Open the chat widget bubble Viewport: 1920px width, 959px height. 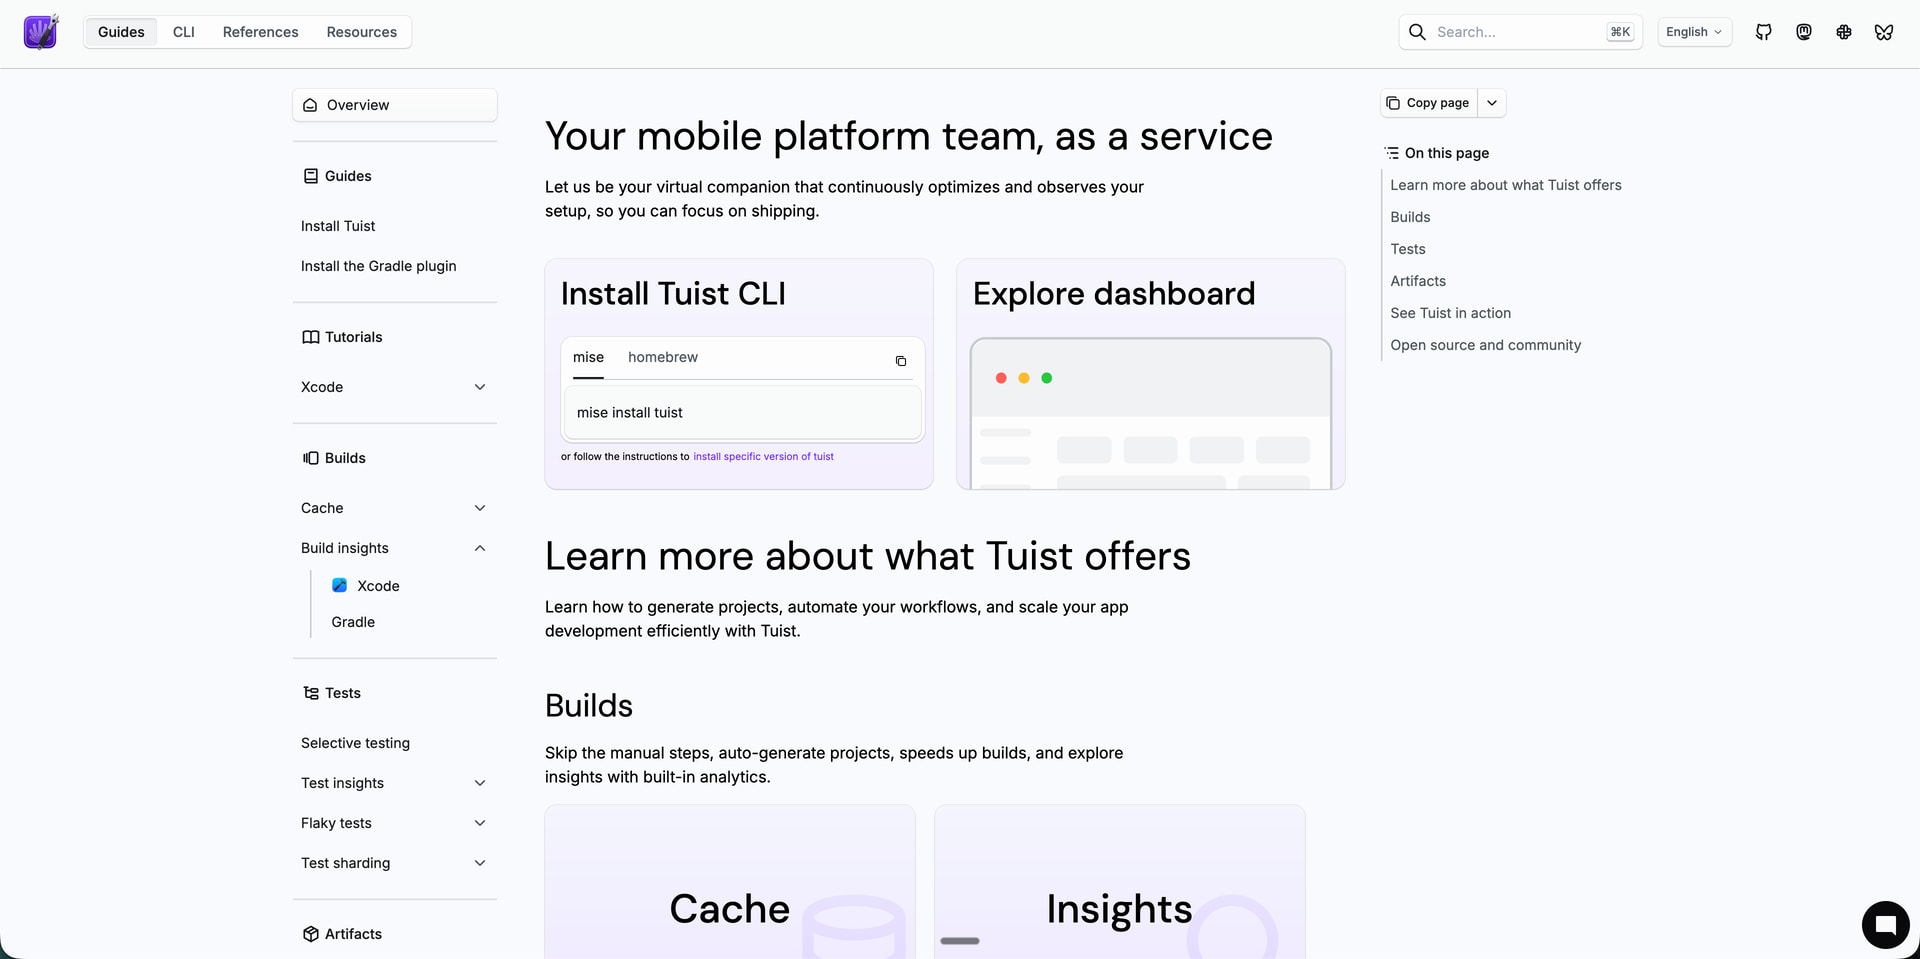(x=1885, y=924)
